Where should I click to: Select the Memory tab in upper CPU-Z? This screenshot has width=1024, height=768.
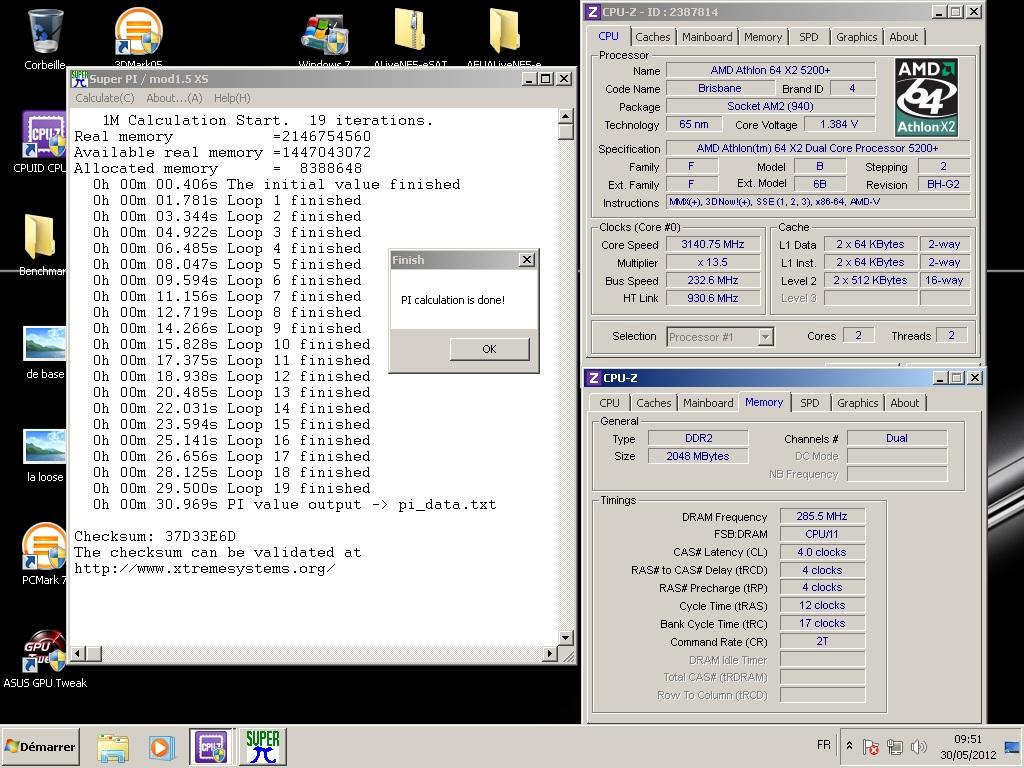coord(763,37)
